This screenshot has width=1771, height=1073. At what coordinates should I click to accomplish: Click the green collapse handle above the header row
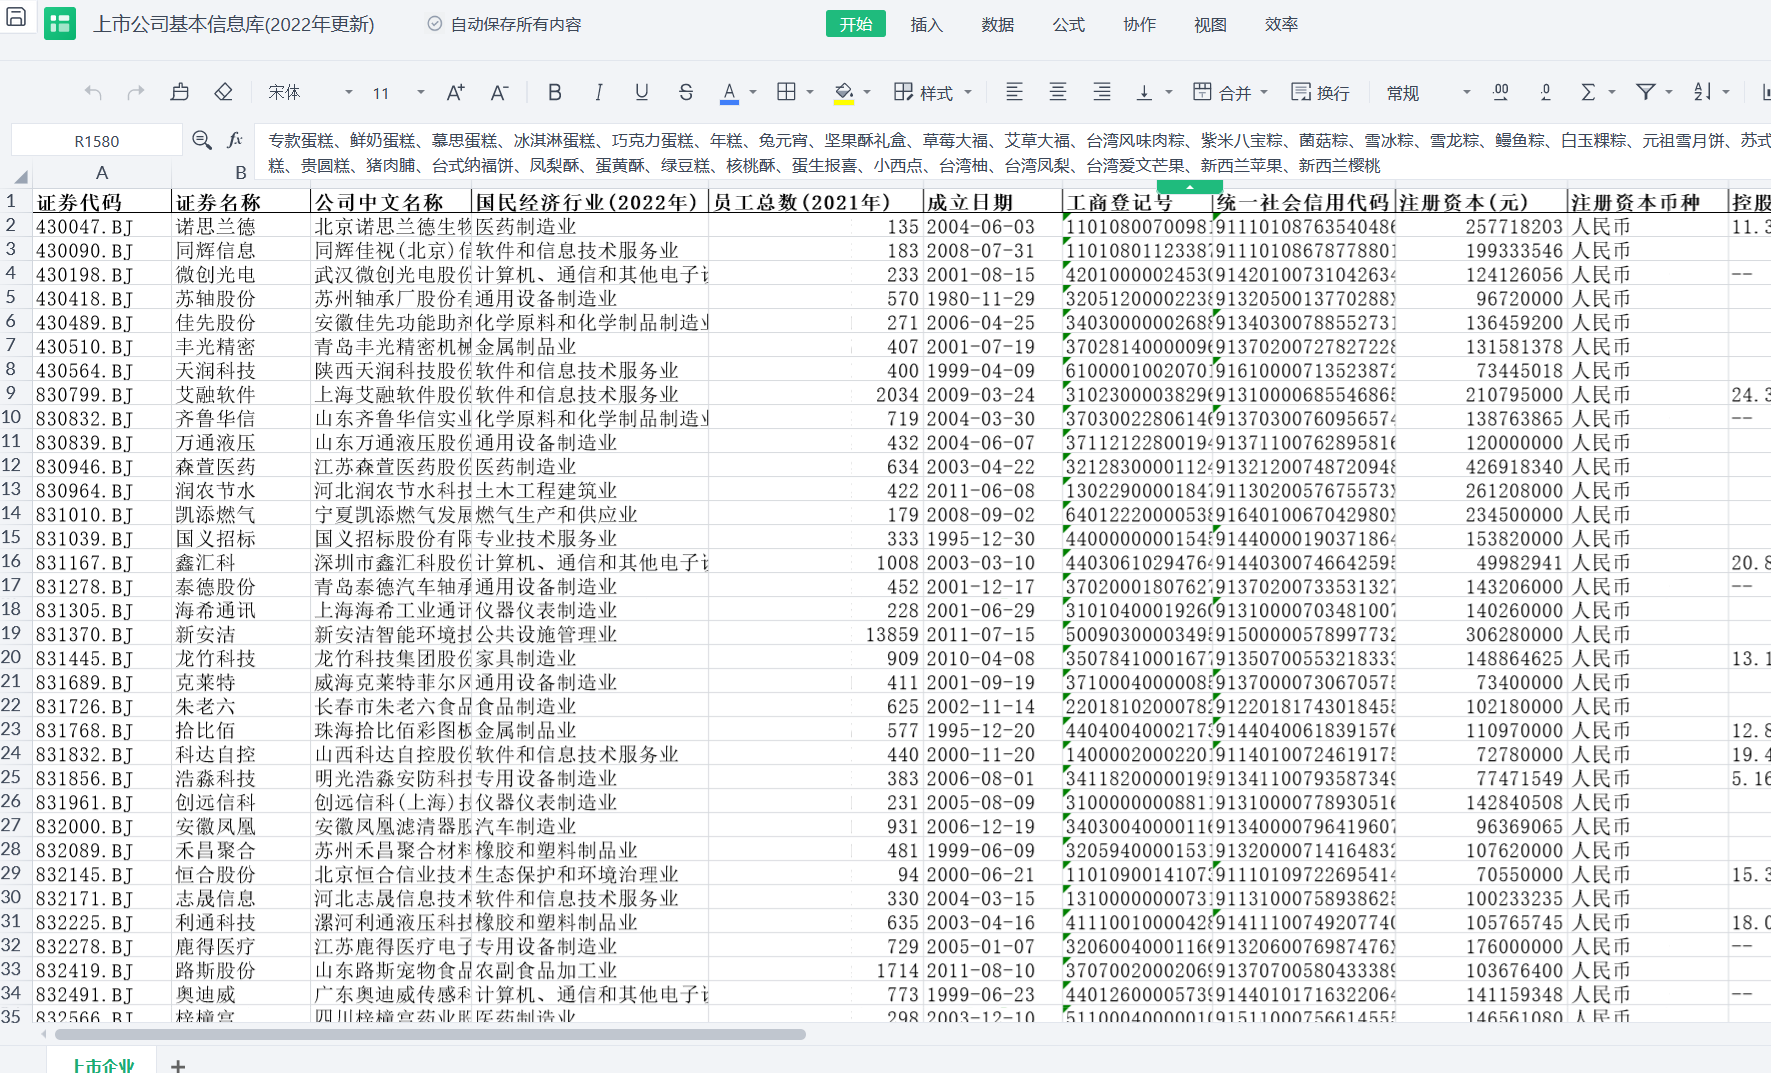1189,187
